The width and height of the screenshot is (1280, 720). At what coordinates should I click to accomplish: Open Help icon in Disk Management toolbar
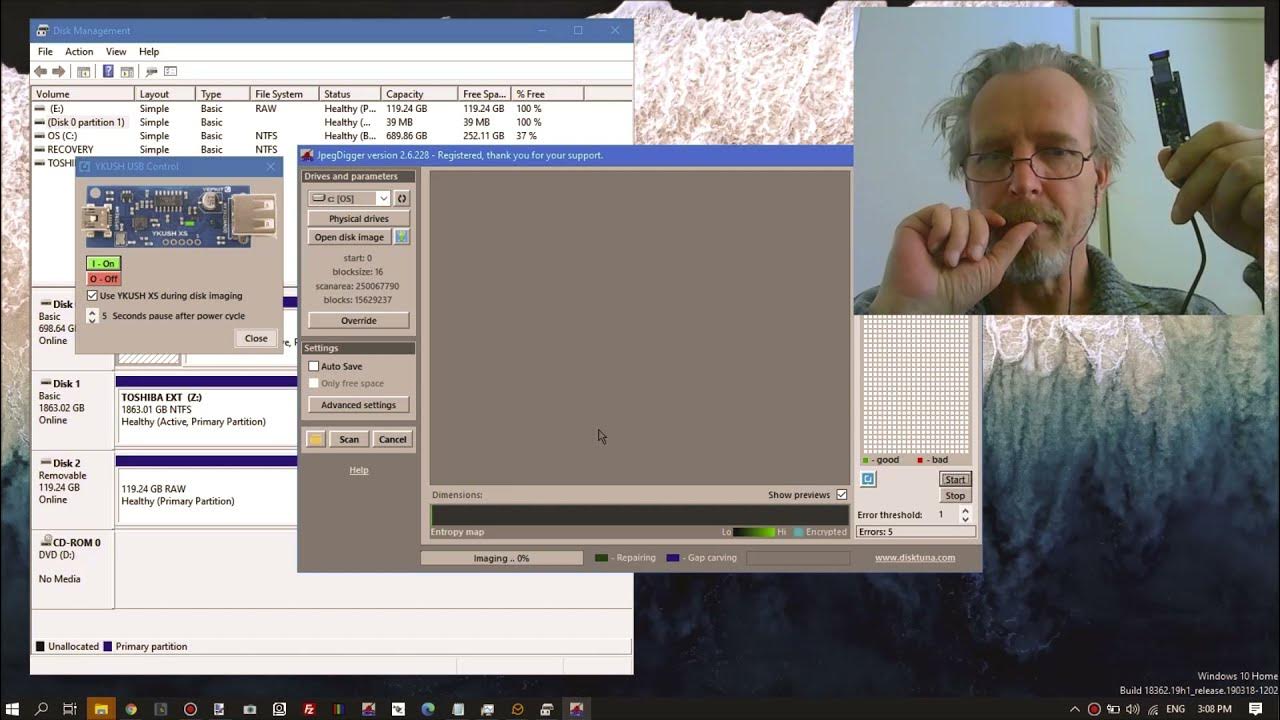pyautogui.click(x=106, y=72)
